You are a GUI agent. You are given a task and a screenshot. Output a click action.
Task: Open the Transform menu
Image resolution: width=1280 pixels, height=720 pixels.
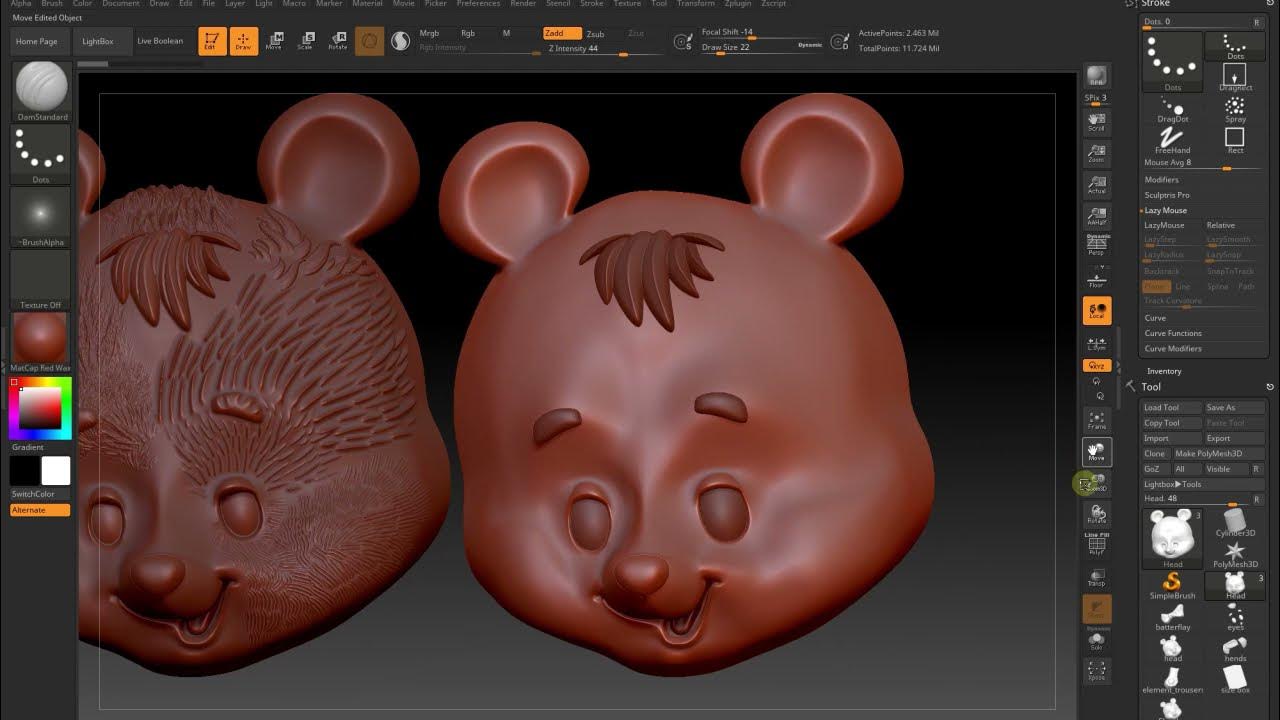click(x=695, y=4)
